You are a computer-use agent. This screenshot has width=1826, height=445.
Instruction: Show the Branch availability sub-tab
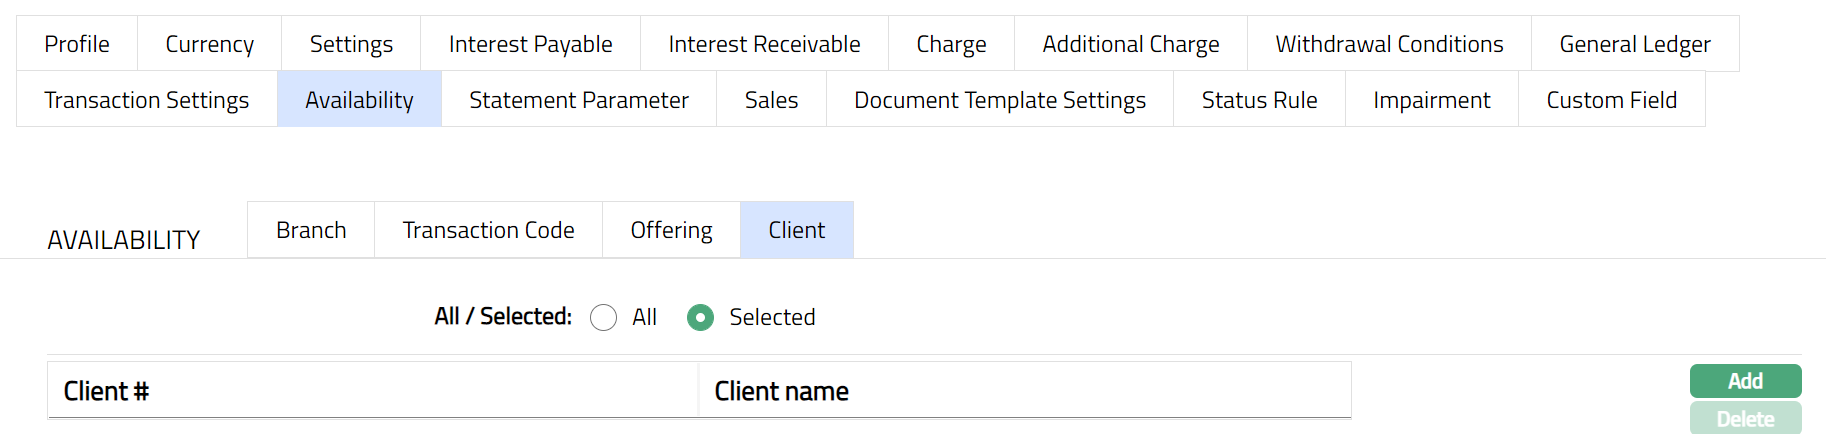[311, 230]
